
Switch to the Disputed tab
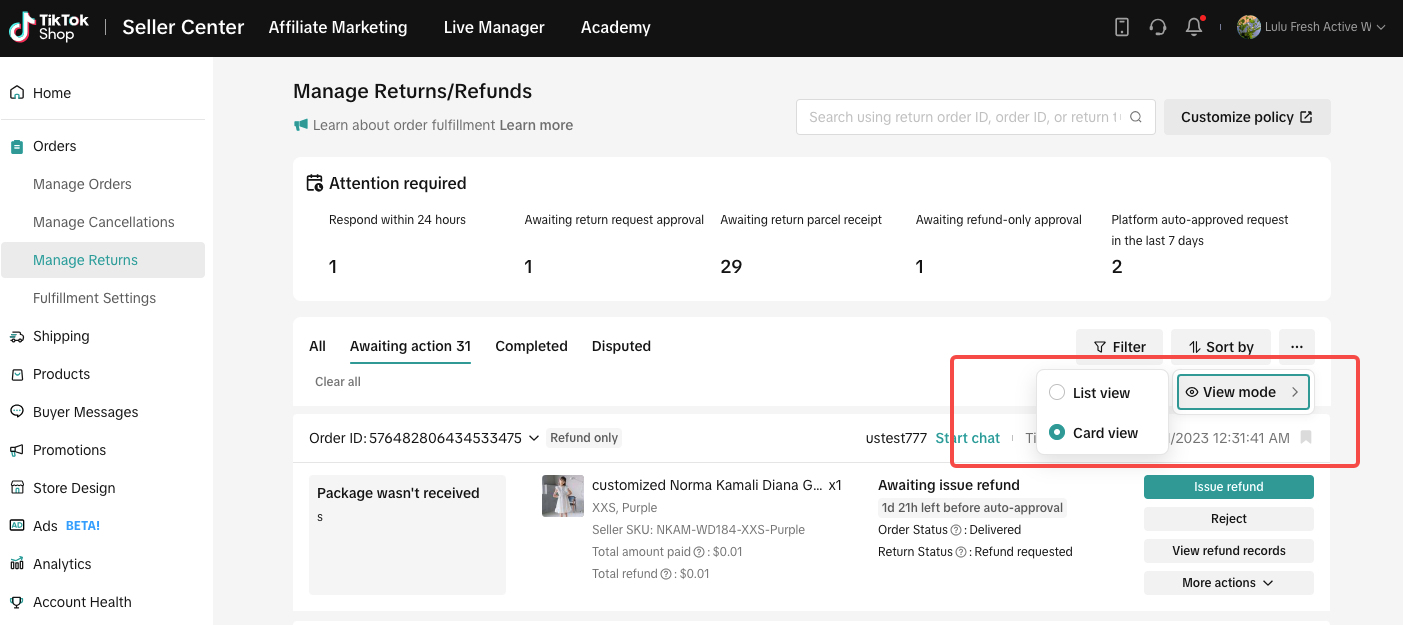(x=621, y=346)
